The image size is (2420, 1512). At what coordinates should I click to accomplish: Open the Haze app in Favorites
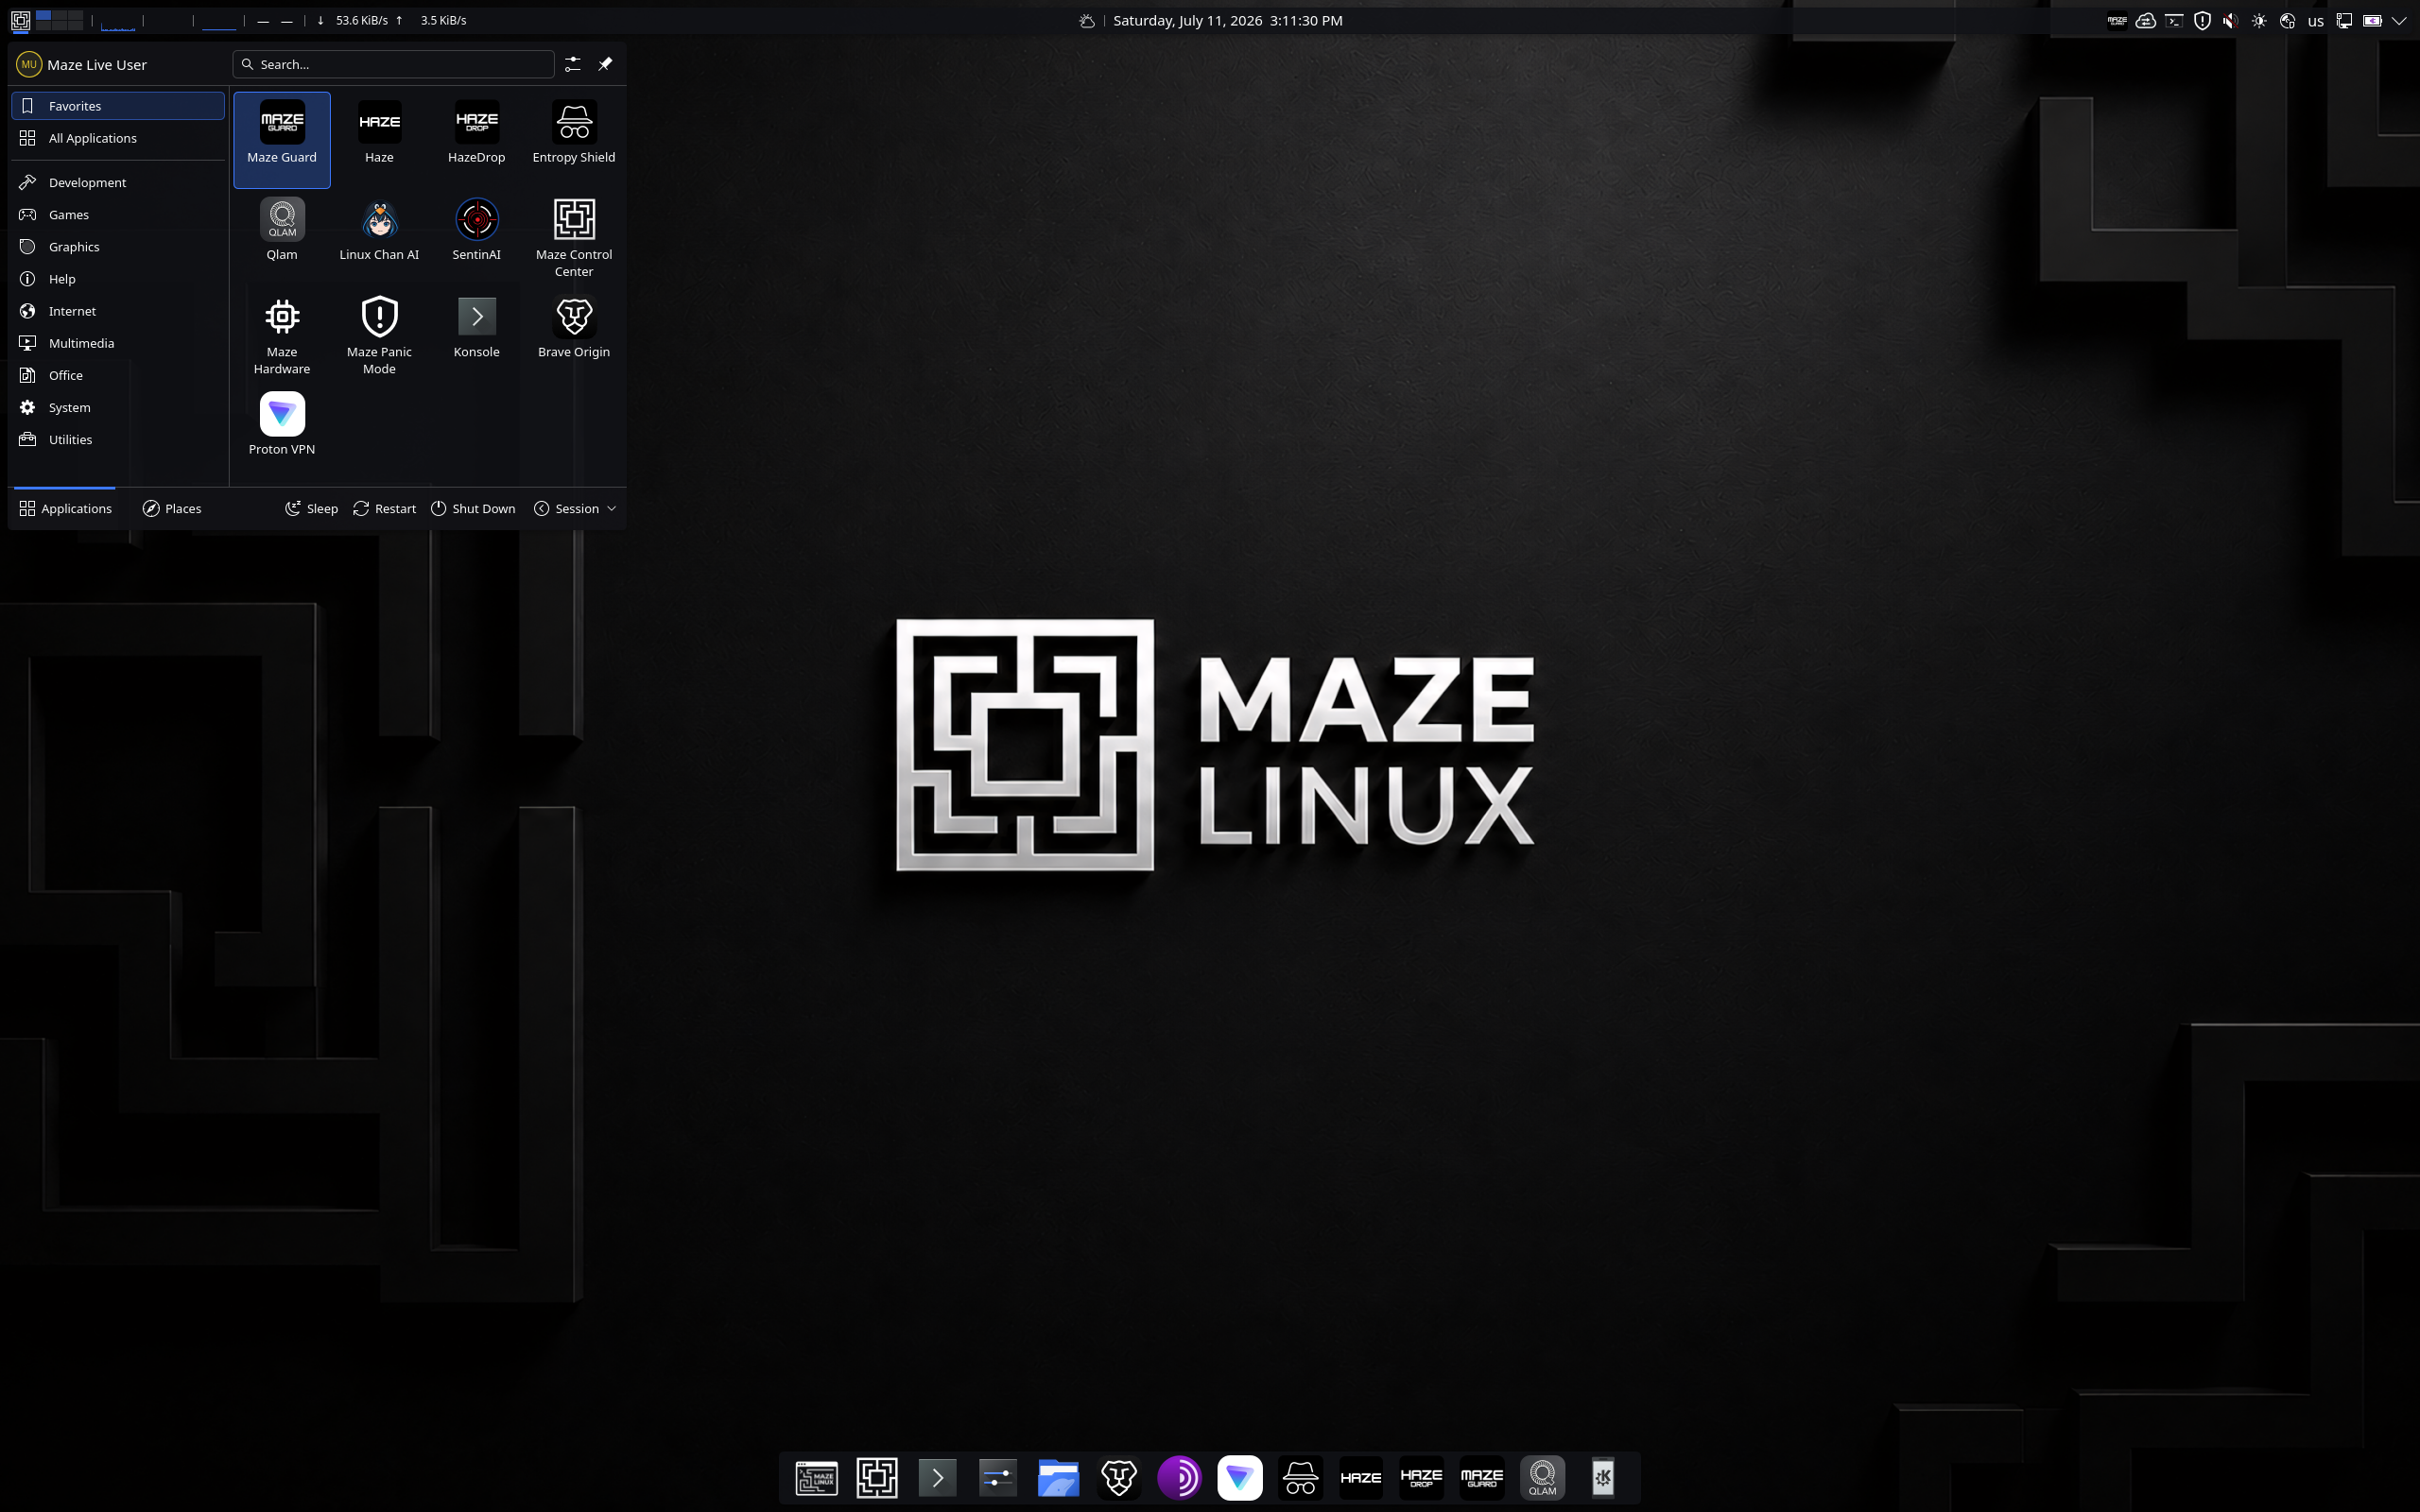(x=379, y=139)
